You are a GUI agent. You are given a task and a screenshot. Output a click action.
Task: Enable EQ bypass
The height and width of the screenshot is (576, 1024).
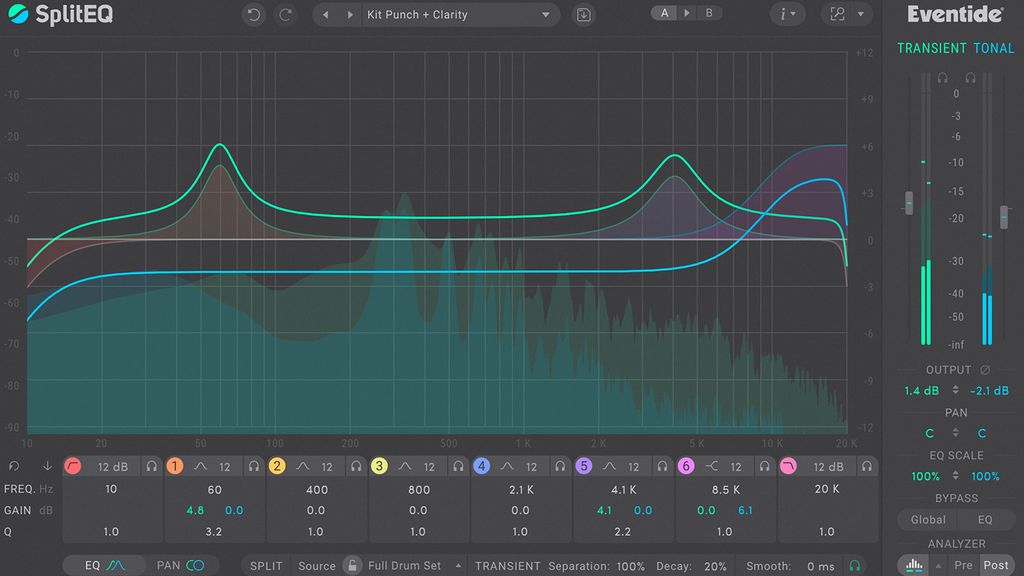[x=986, y=520]
